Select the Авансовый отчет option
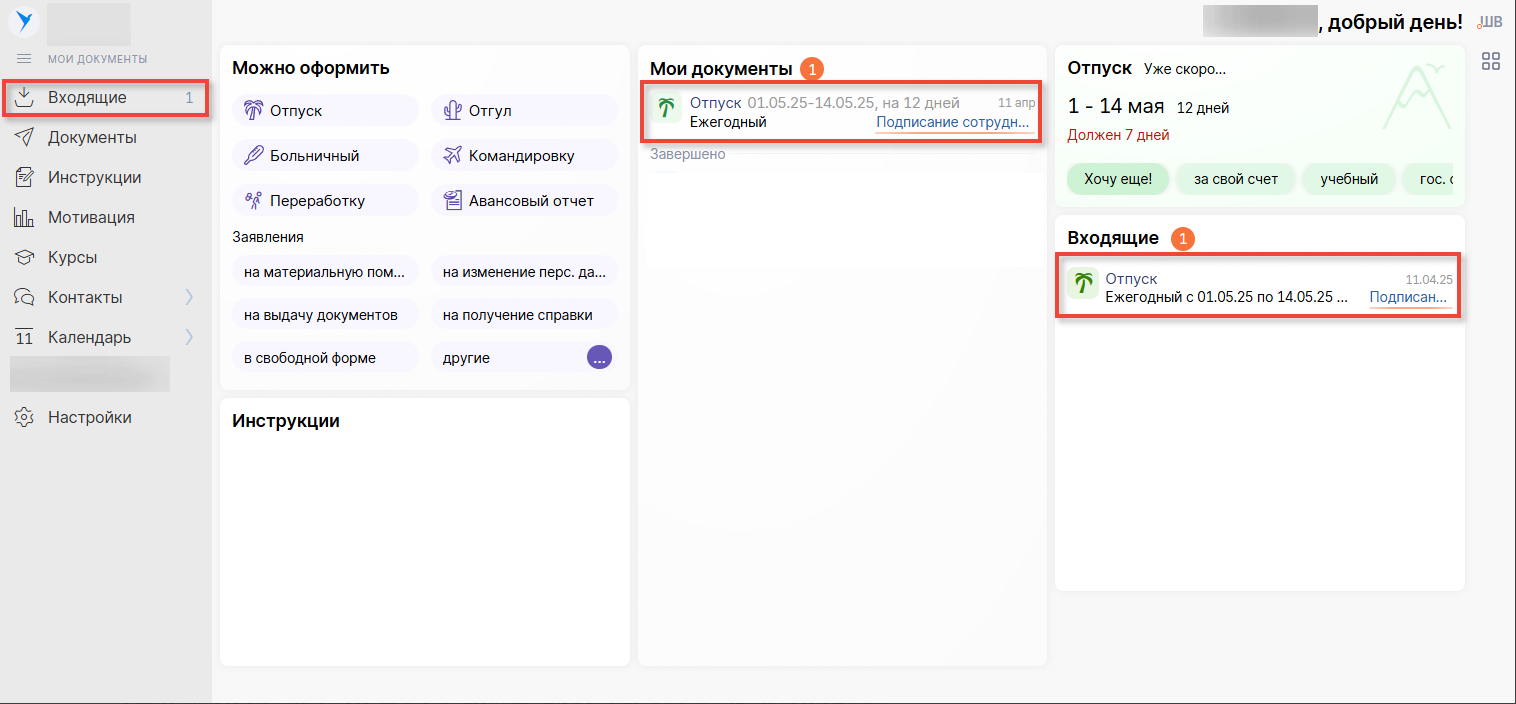This screenshot has height=704, width=1516. pyautogui.click(x=530, y=201)
